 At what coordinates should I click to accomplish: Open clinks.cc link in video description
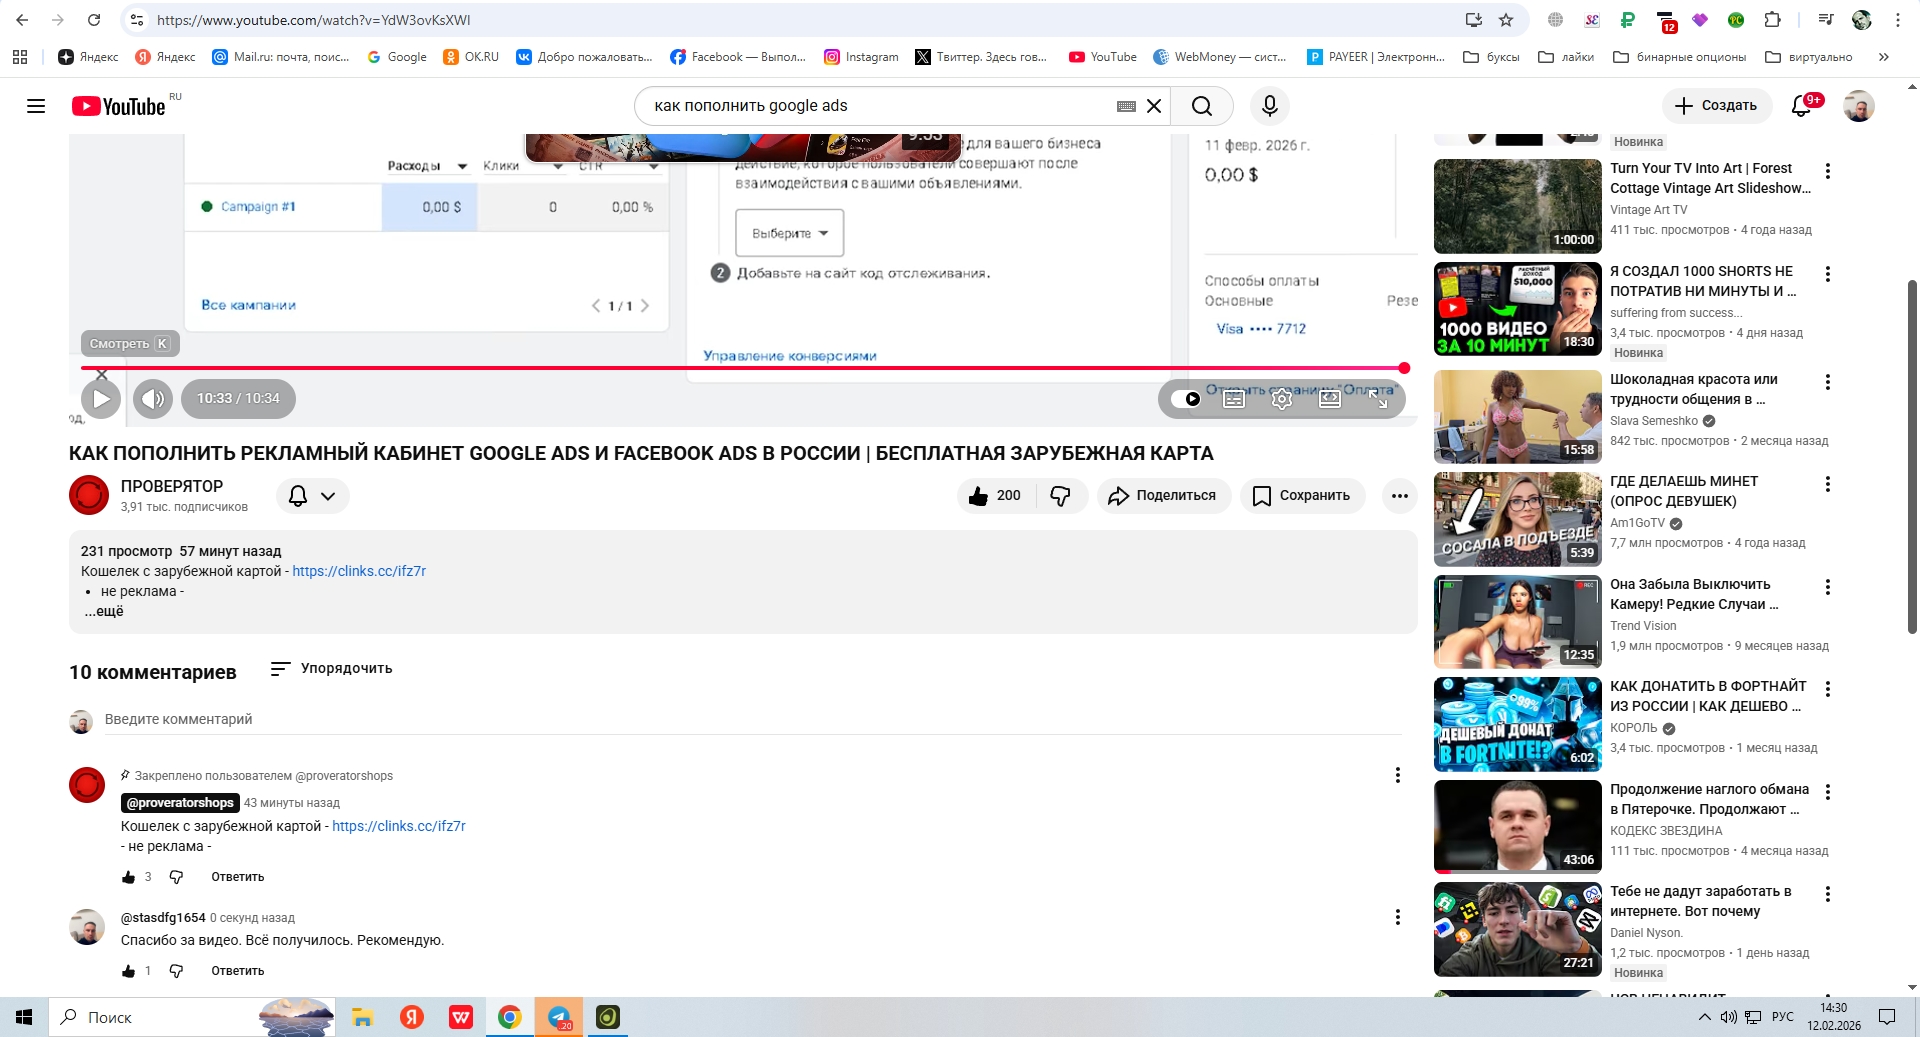[359, 571]
